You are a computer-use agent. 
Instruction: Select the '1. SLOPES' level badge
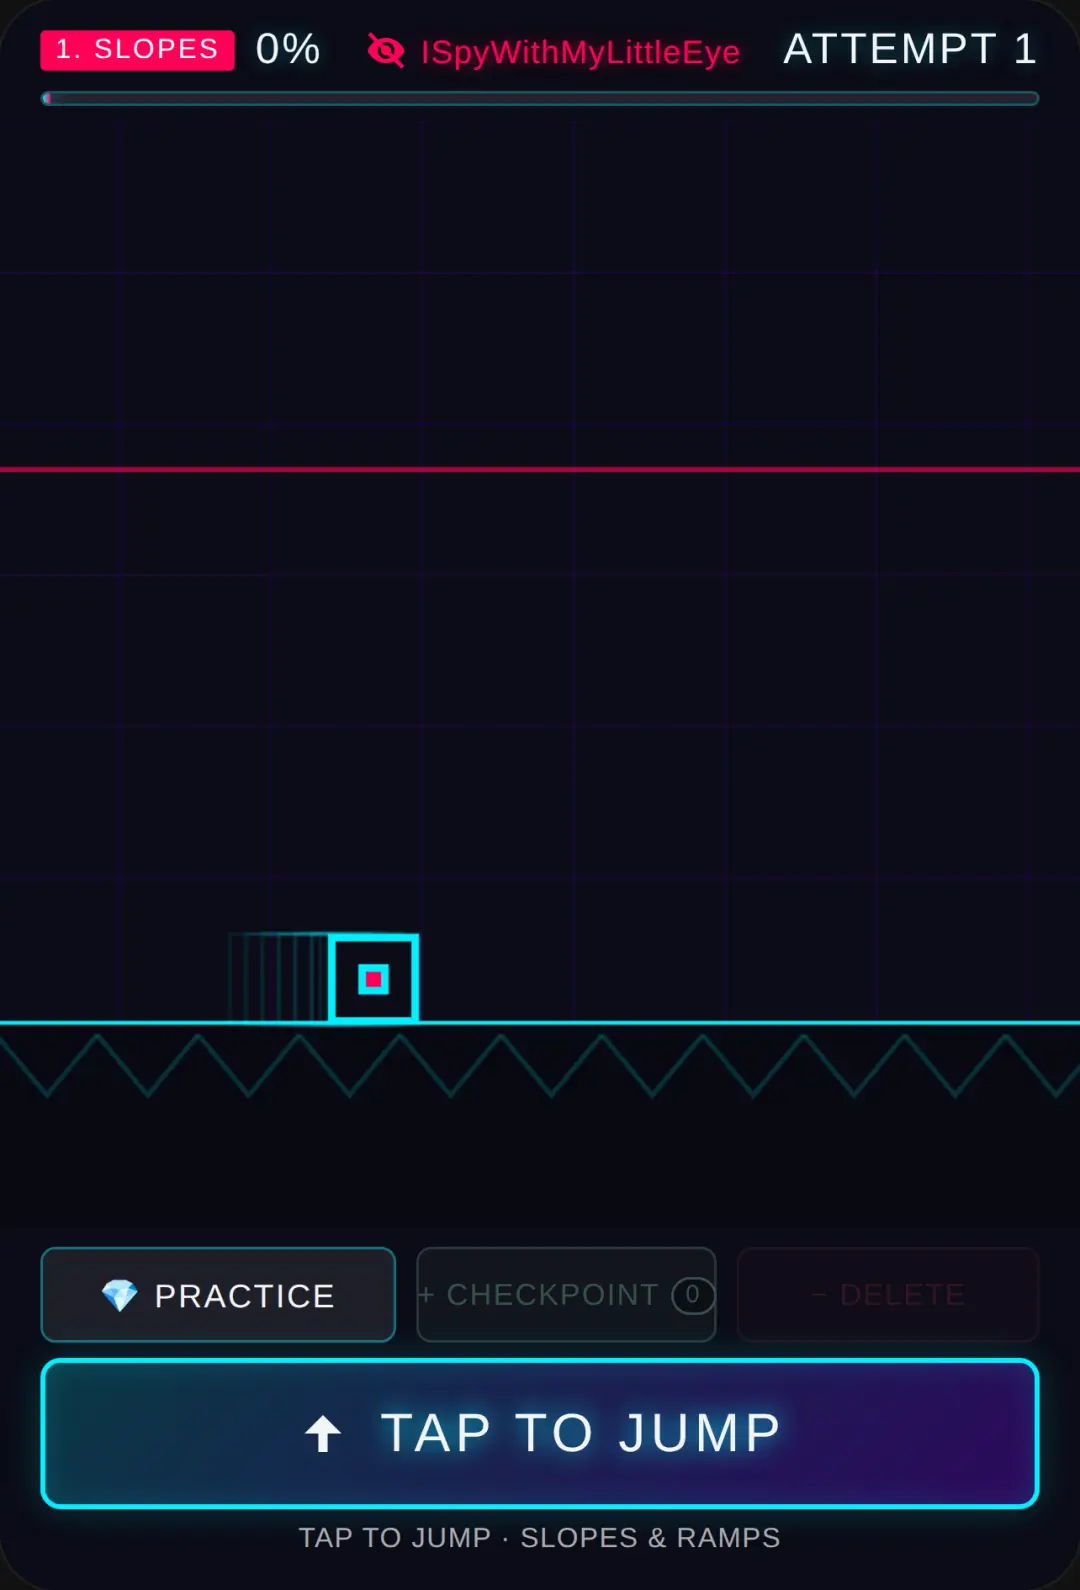pyautogui.click(x=137, y=50)
